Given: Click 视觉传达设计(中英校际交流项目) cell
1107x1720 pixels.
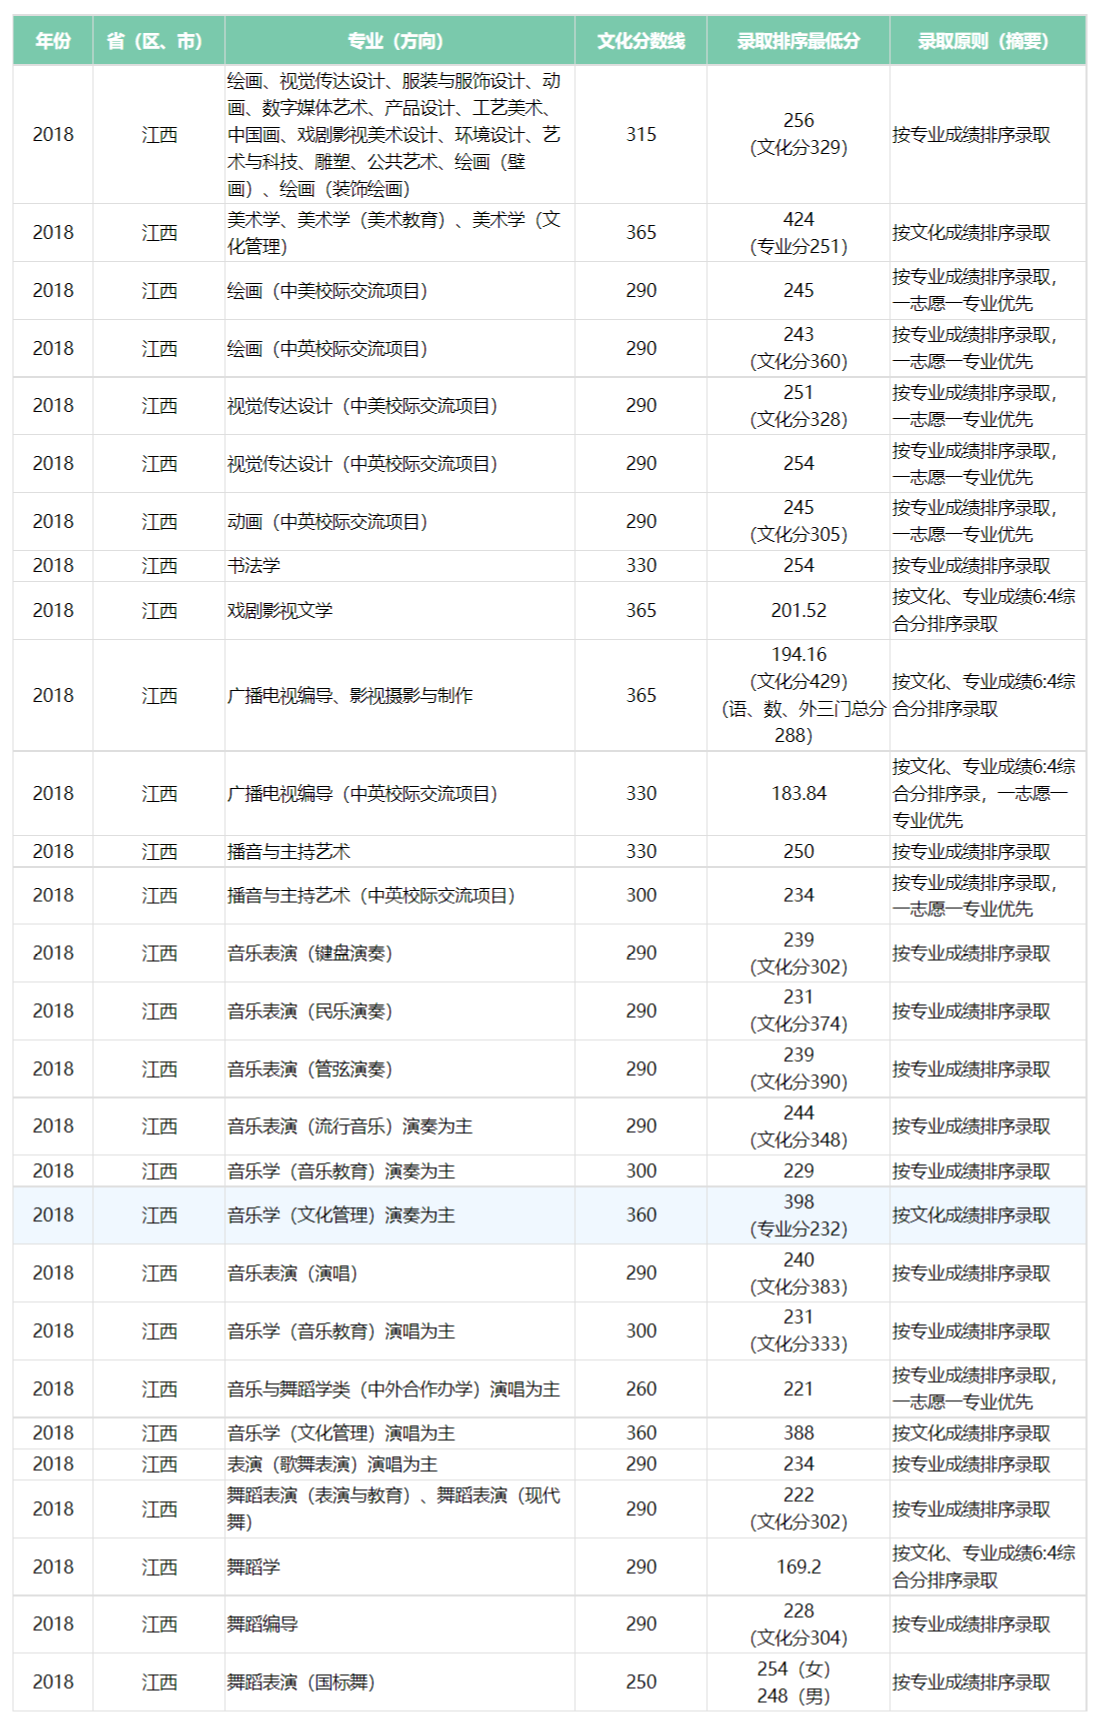Looking at the screenshot, I should (400, 464).
